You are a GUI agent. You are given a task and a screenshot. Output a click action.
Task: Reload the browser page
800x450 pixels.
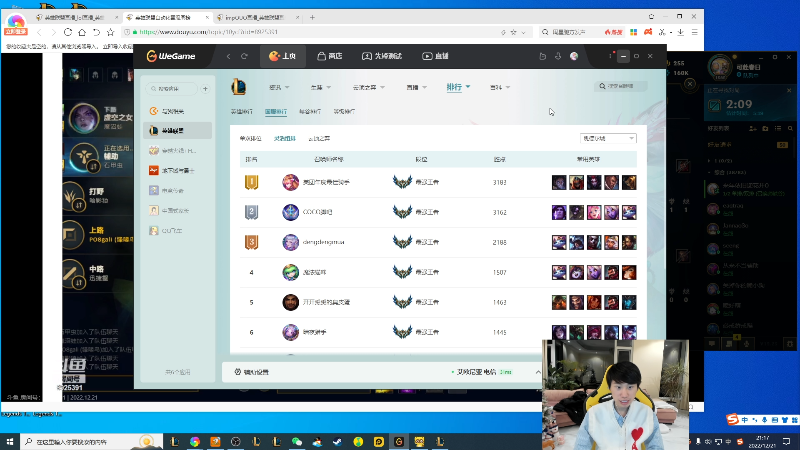coord(68,32)
